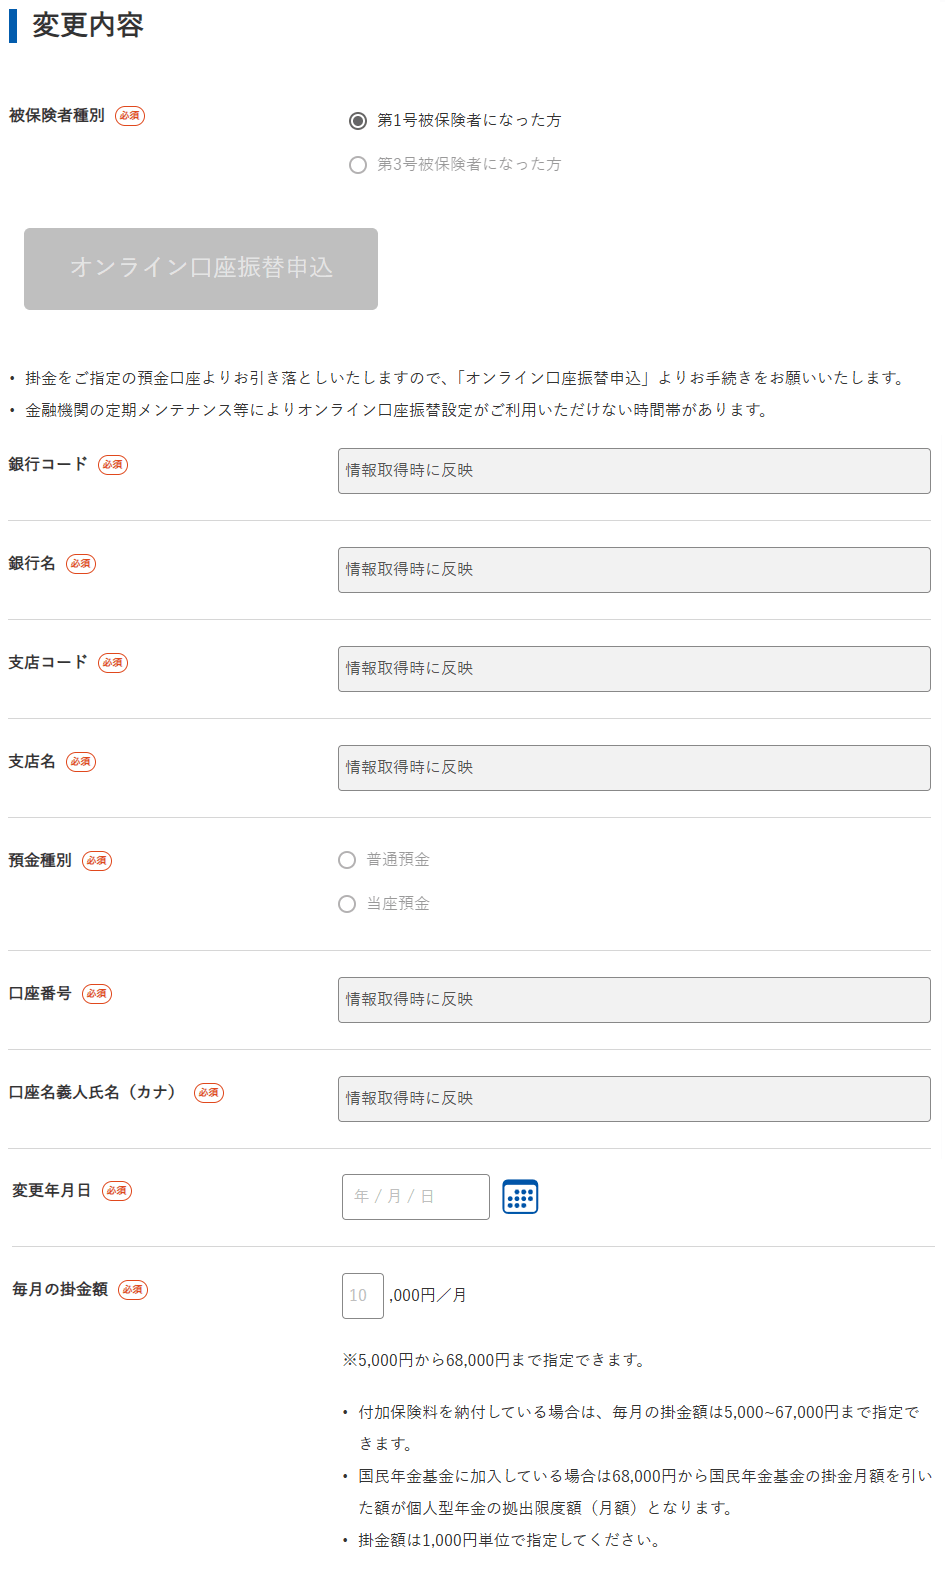948x1573 pixels.
Task: Click the 必須 badge beside 被保険者種別
Action: [x=130, y=116]
